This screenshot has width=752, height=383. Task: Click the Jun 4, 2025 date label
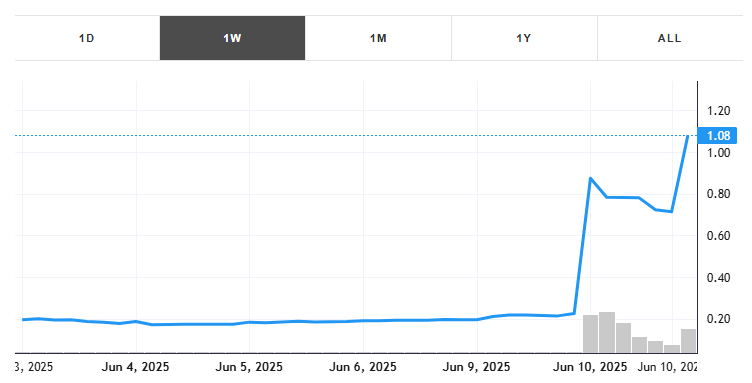pyautogui.click(x=136, y=367)
